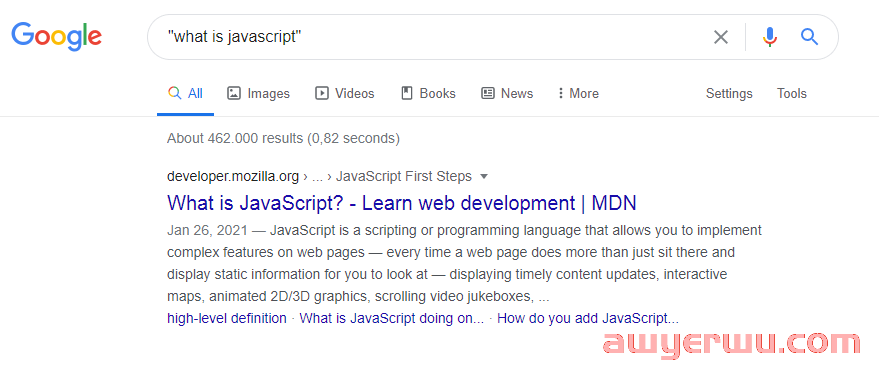Clear the search box with X icon
This screenshot has height=373, width=879.
tap(720, 38)
